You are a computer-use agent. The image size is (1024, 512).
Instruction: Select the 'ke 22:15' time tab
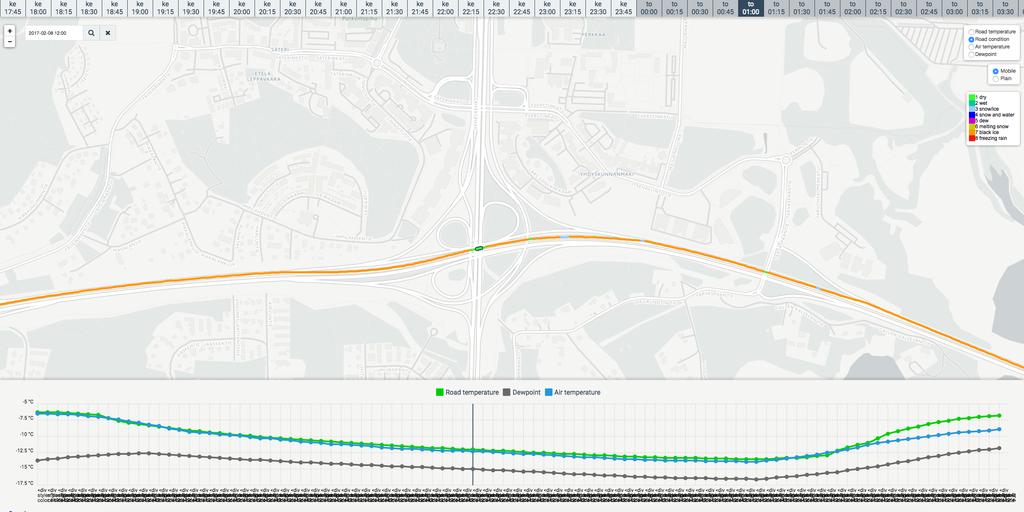pyautogui.click(x=471, y=8)
